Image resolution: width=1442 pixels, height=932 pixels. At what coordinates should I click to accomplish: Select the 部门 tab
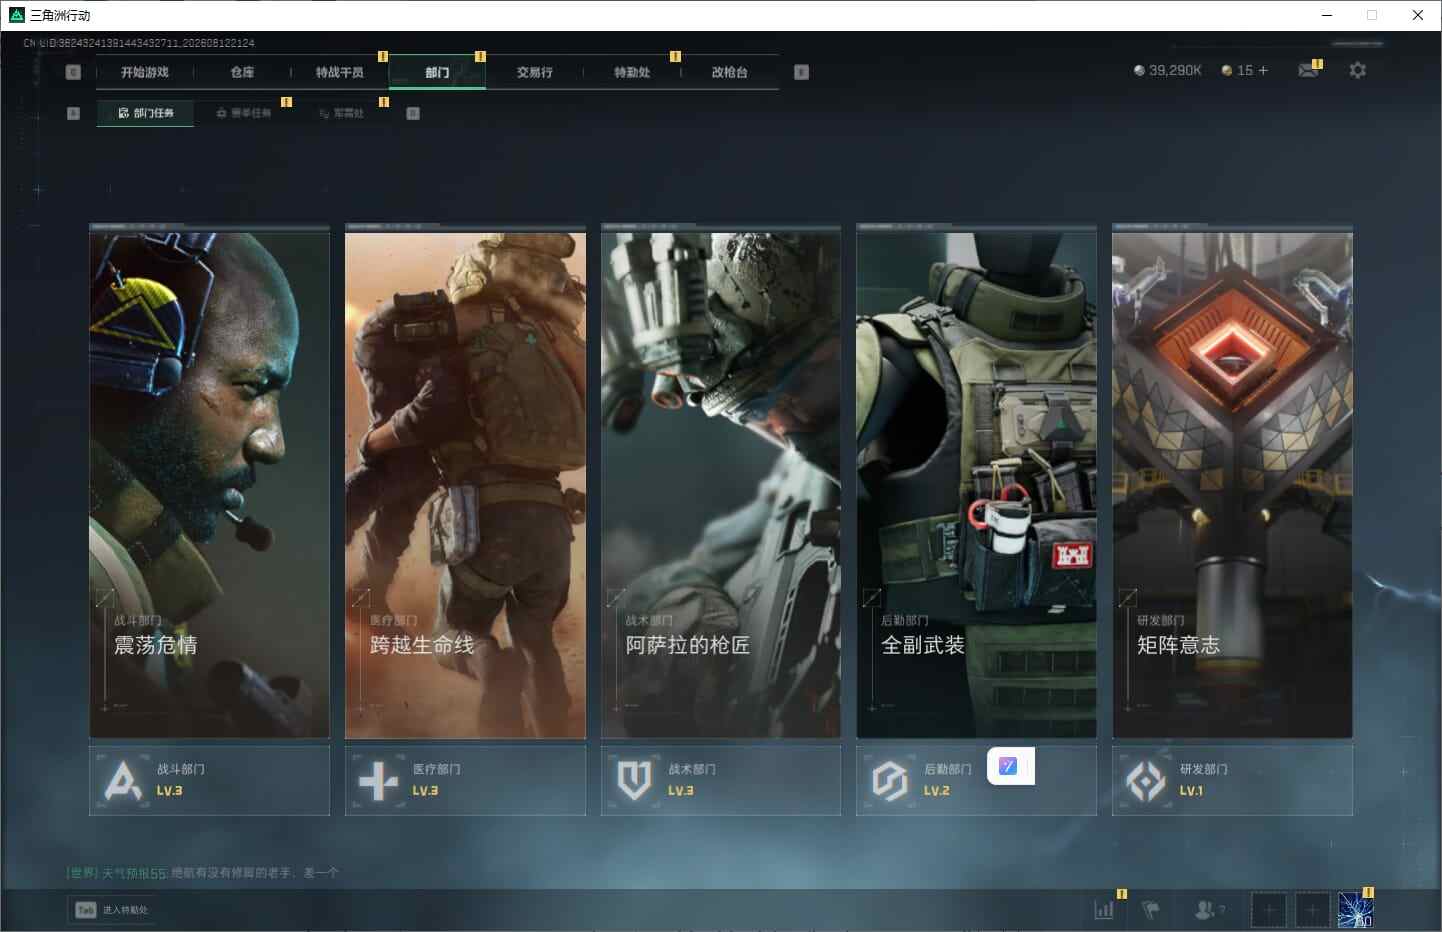pos(437,72)
